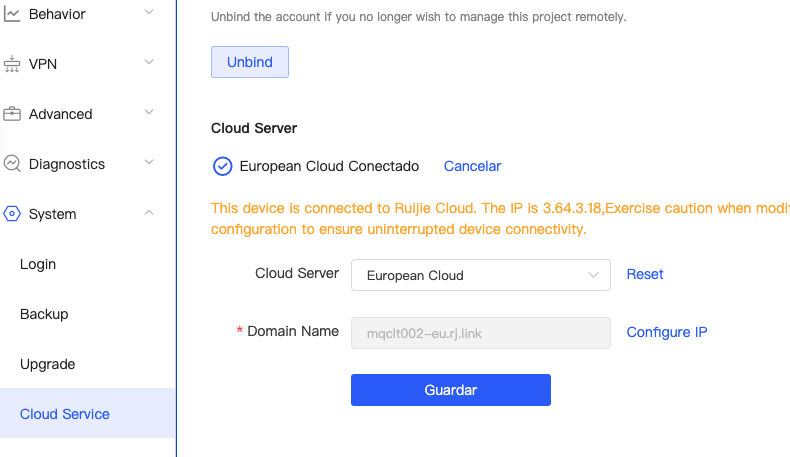The width and height of the screenshot is (790, 457).
Task: Open the Configure IP link
Action: [x=667, y=332]
